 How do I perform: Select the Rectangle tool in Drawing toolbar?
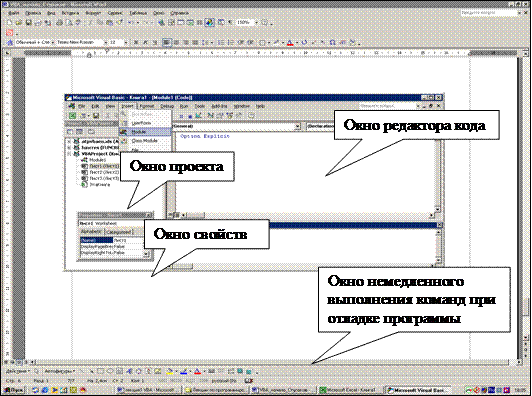(100, 371)
